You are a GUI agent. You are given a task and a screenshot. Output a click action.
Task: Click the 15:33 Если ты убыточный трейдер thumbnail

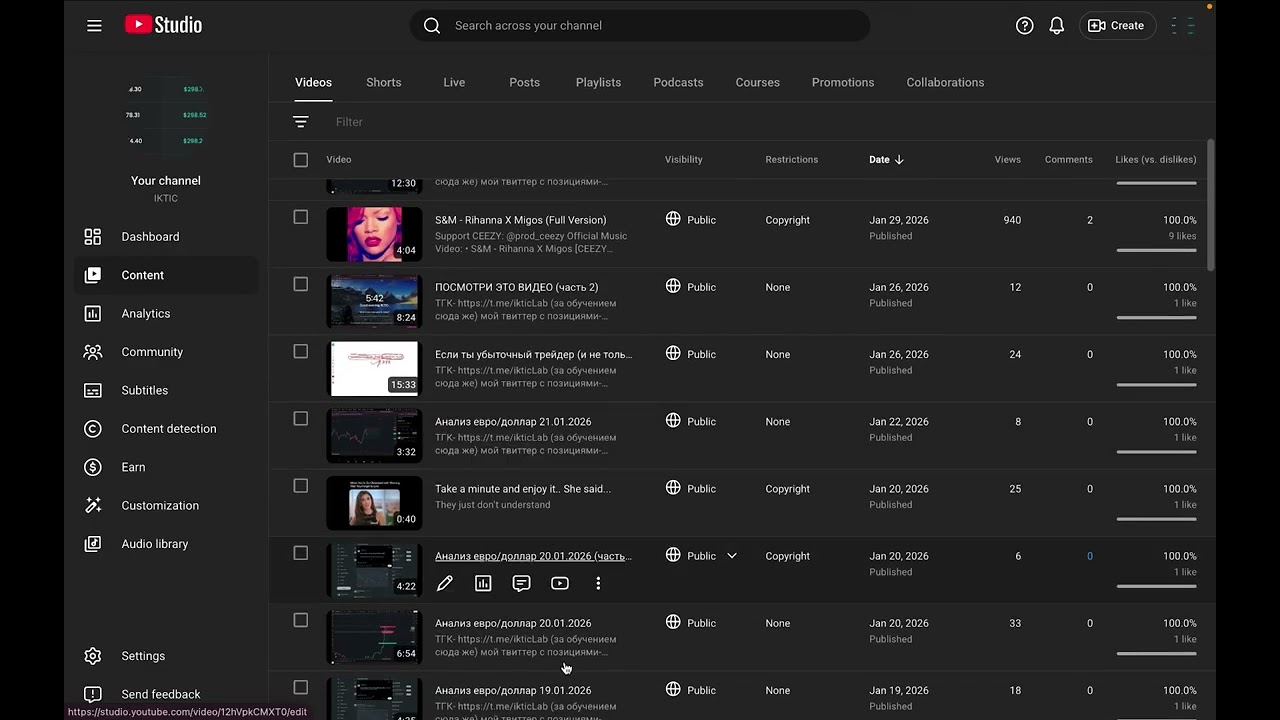374,369
